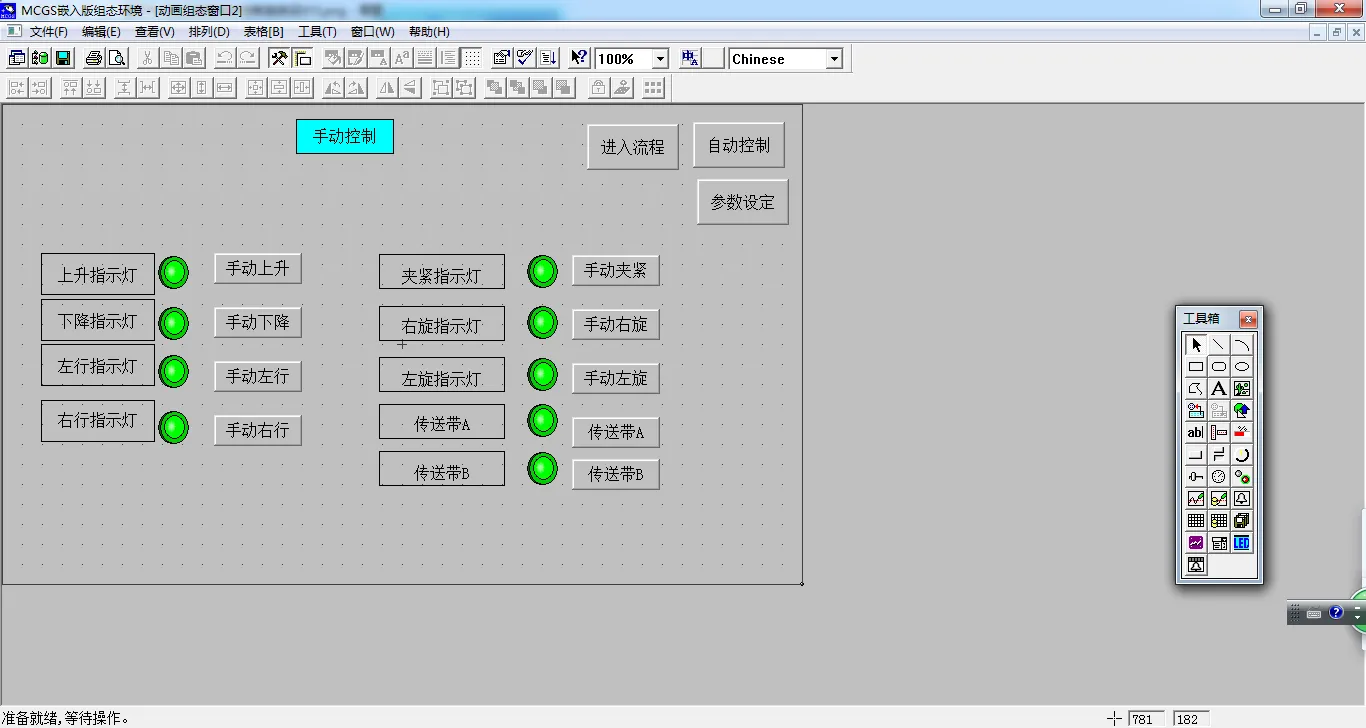Select the Rectangle drawing tool in the toolbox

click(x=1196, y=366)
